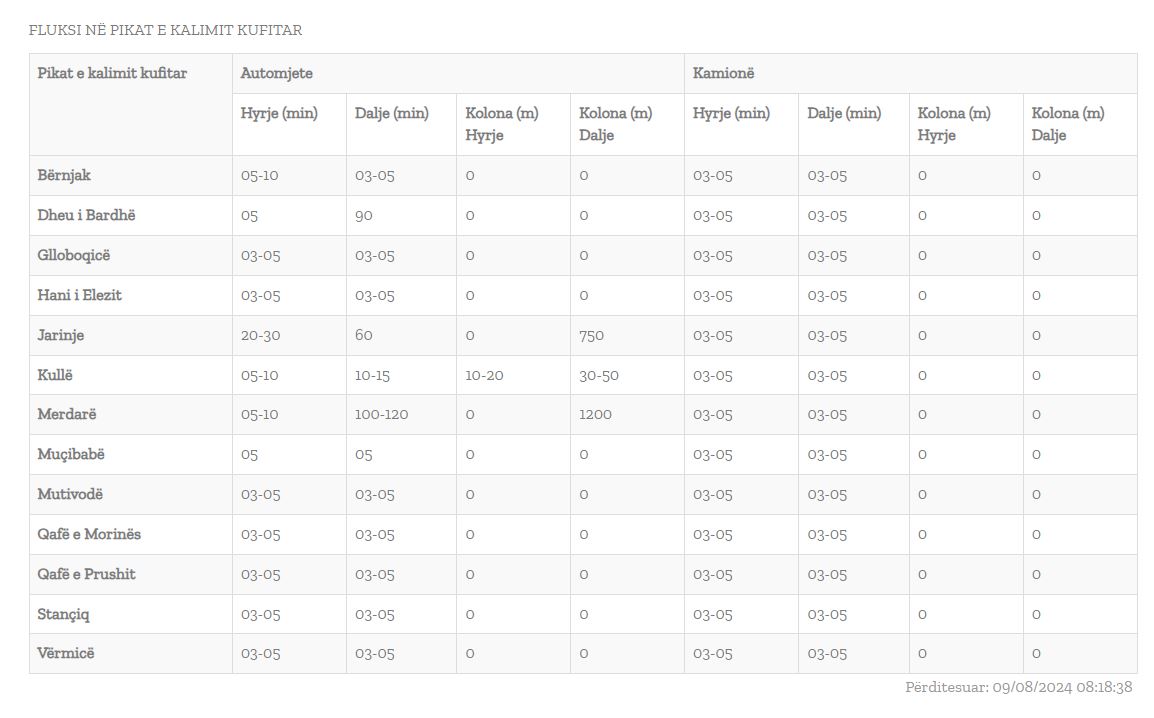The image size is (1154, 718).
Task: Select the Vërmicë border point label
Action: click(66, 653)
